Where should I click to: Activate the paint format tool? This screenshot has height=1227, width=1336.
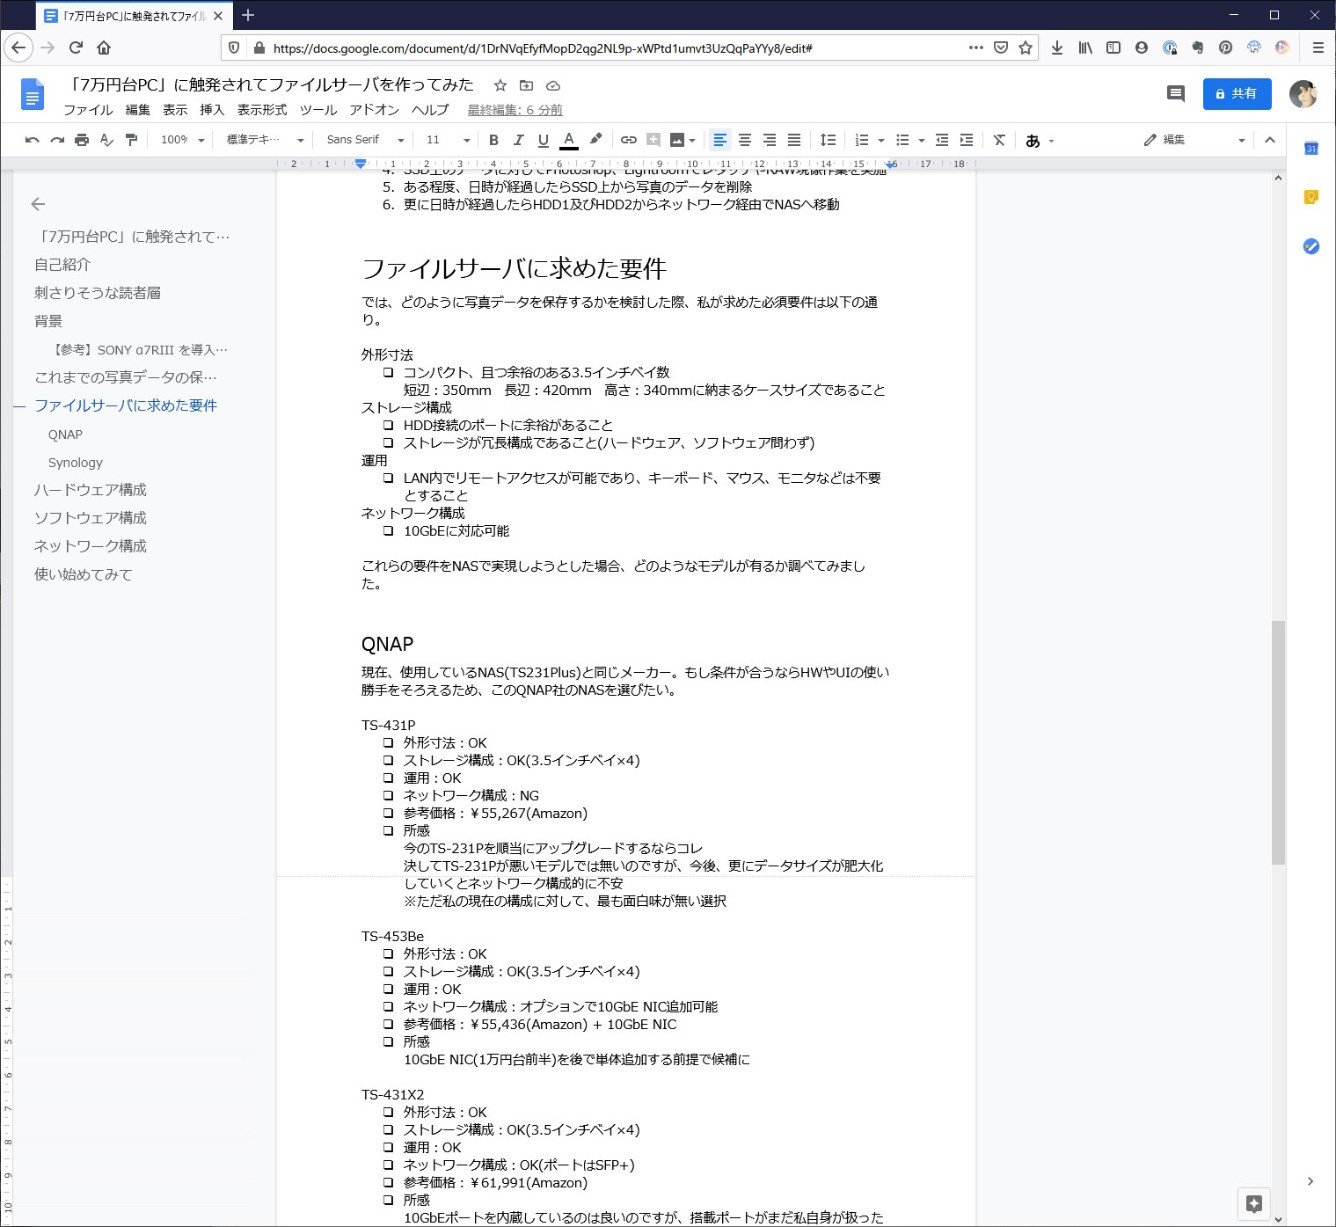click(132, 140)
